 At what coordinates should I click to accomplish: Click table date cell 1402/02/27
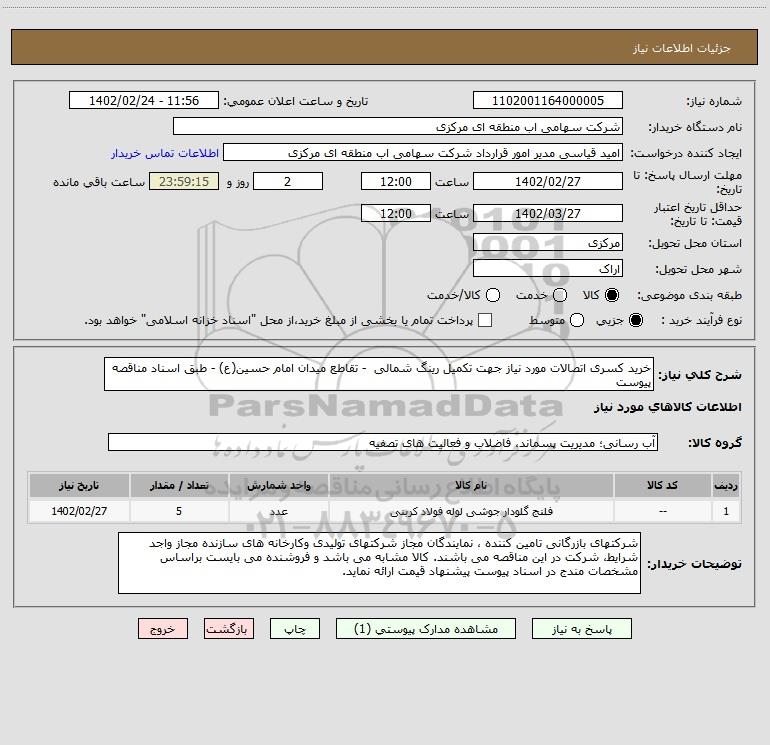[x=79, y=511]
